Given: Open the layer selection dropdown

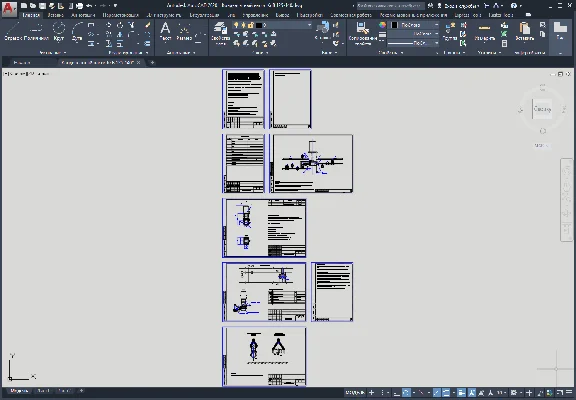Looking at the screenshot, I should click(272, 25).
